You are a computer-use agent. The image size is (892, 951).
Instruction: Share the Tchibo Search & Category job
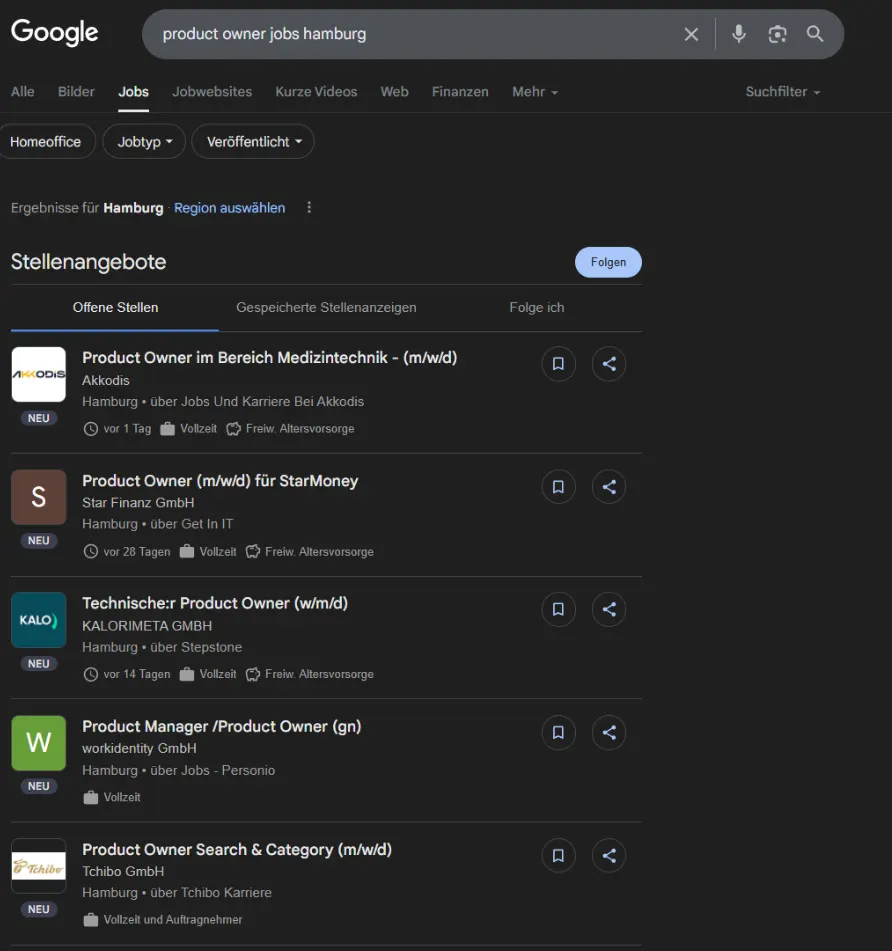(609, 856)
